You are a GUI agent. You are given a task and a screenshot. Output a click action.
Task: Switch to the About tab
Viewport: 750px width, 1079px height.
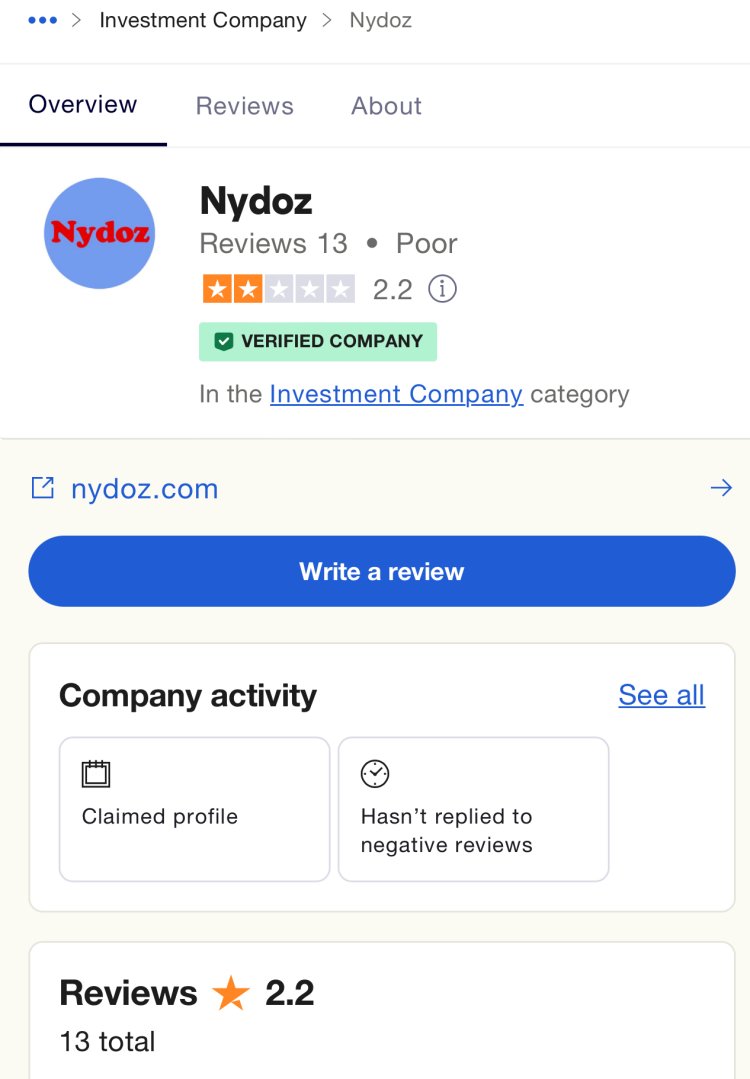coord(386,106)
